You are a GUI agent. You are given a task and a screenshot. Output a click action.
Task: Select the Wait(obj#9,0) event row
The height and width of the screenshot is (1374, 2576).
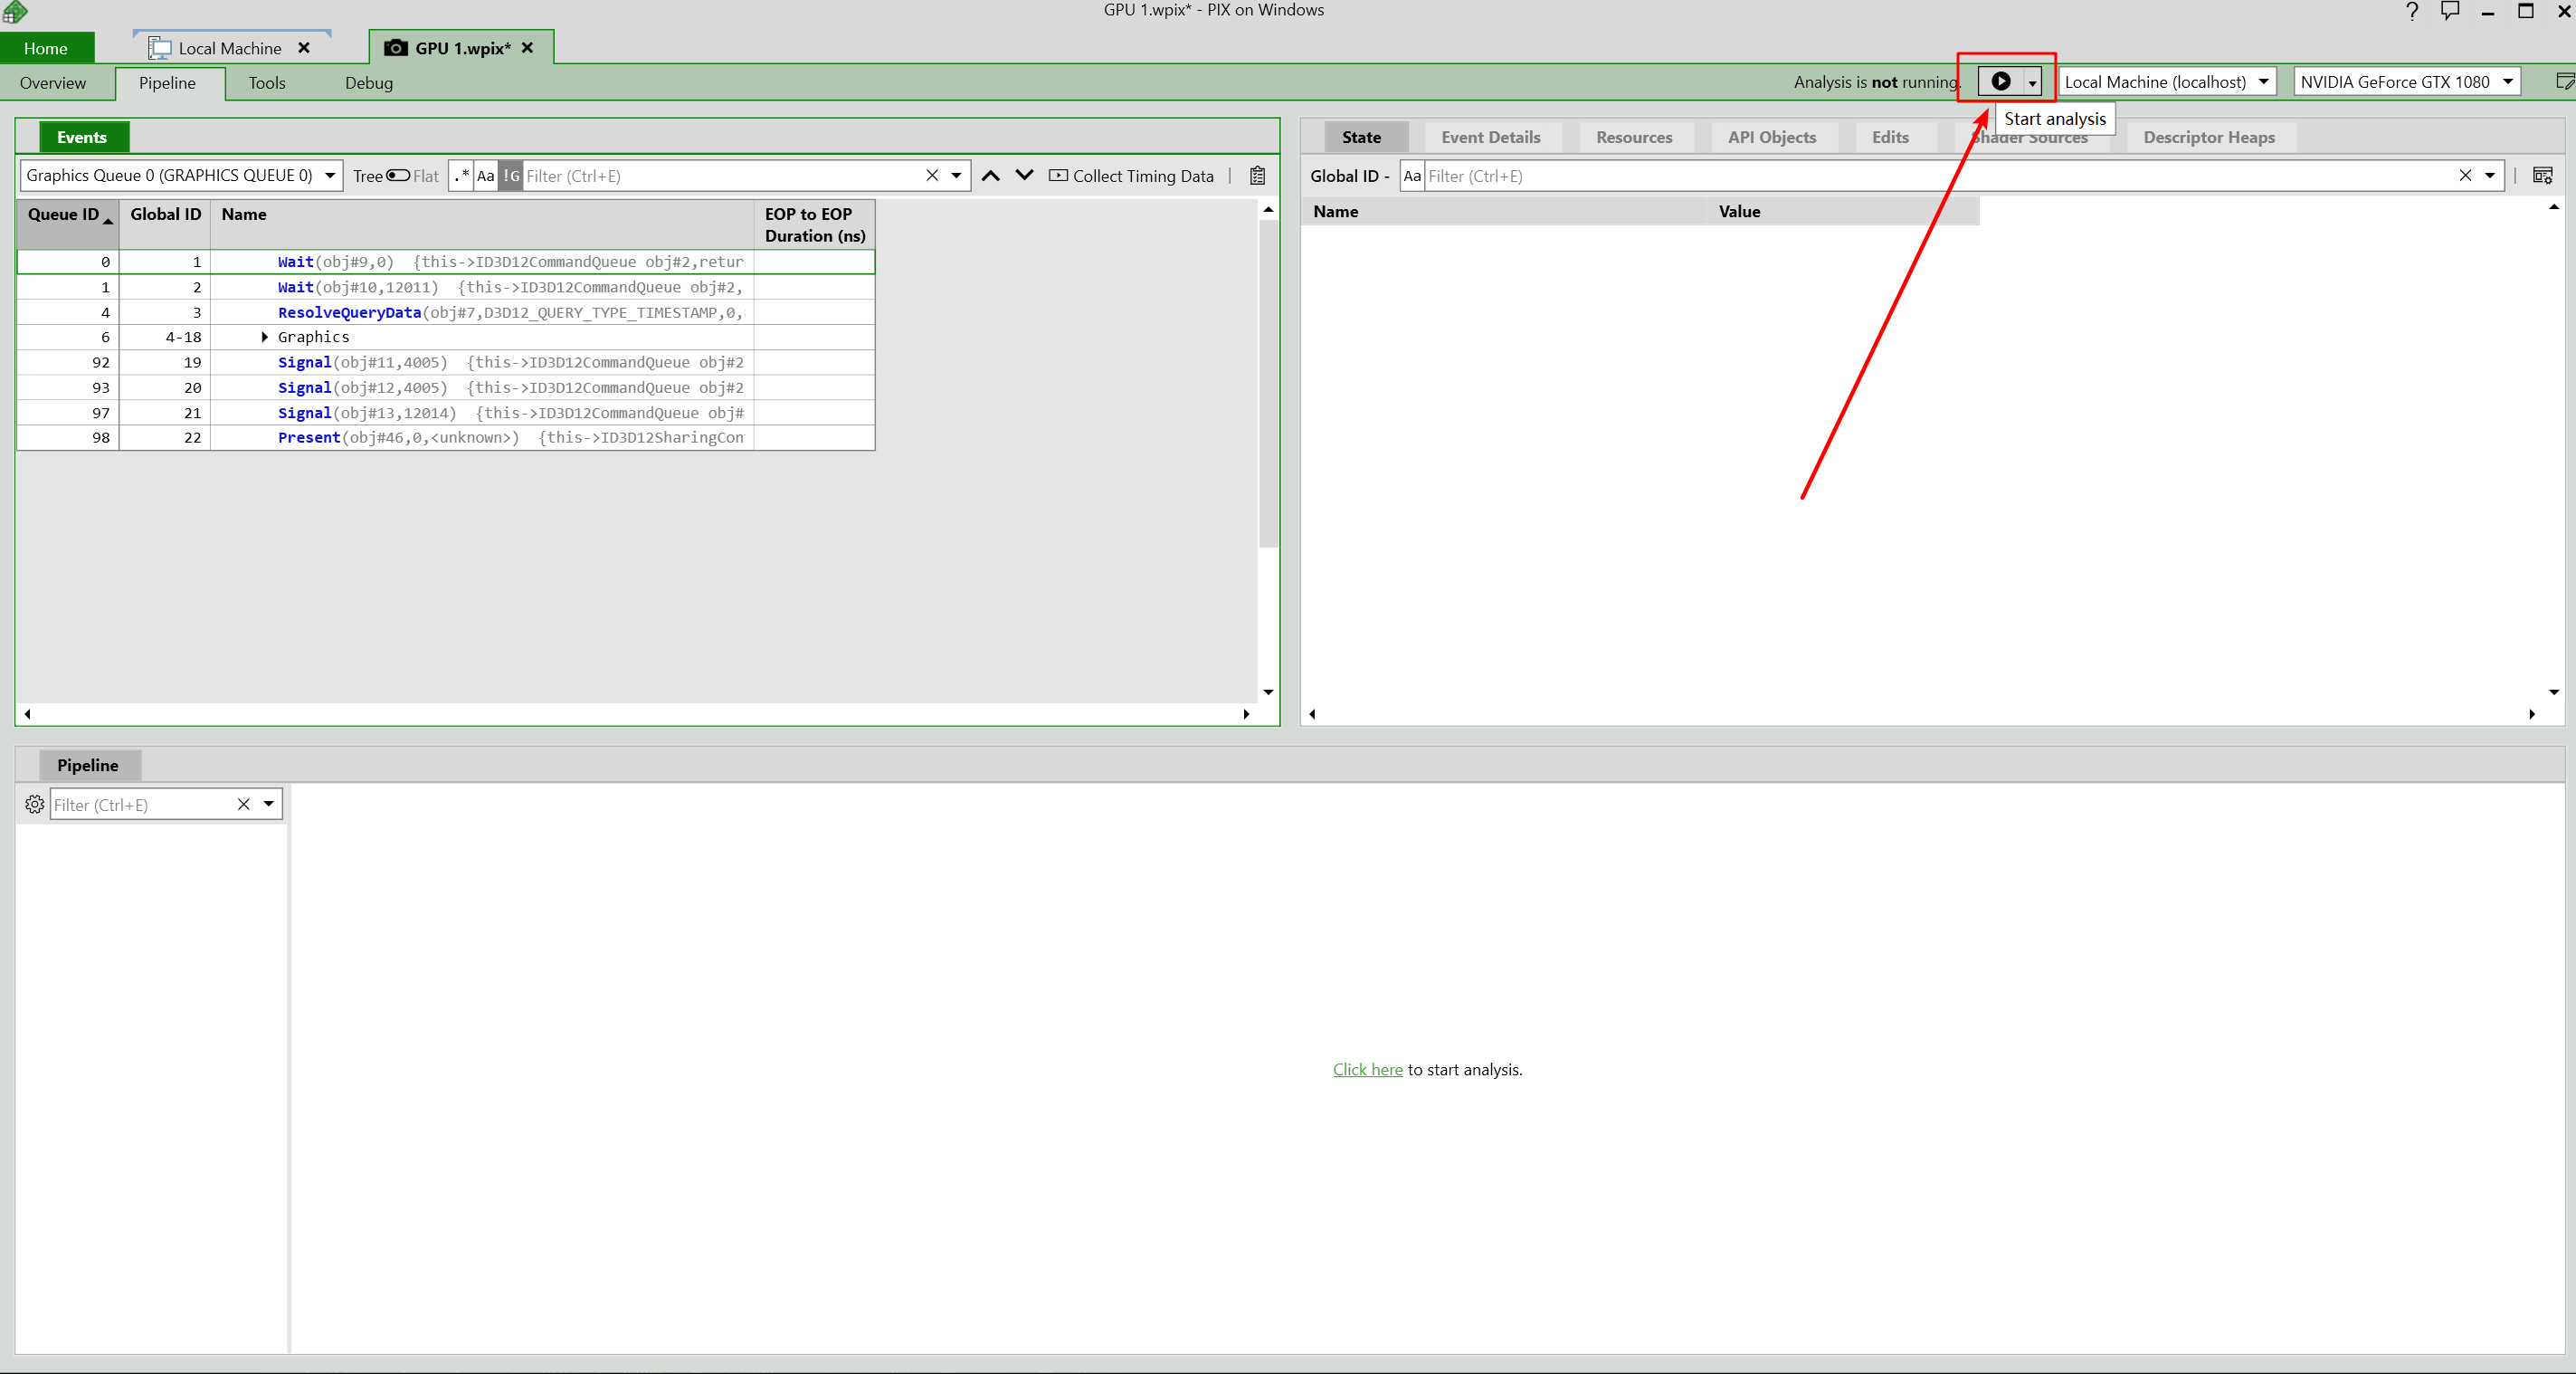[x=446, y=262]
